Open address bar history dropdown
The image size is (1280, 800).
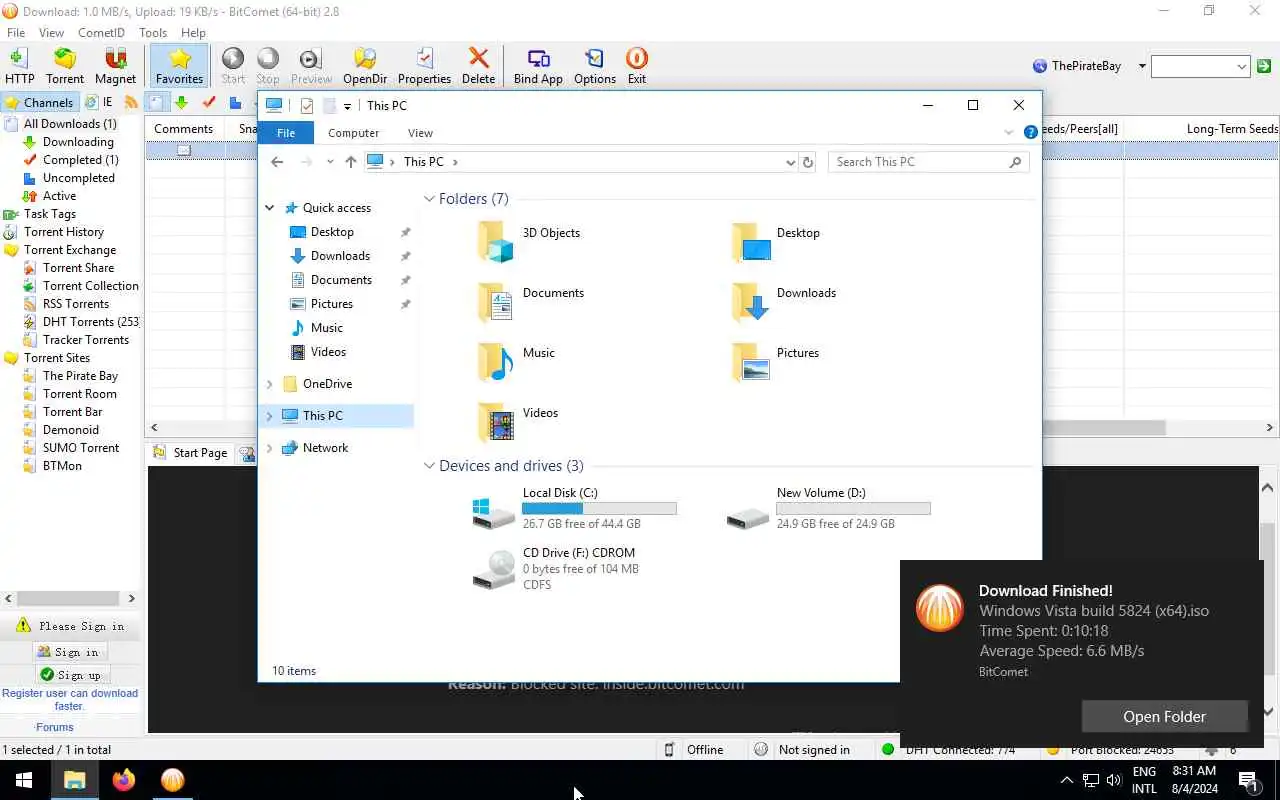point(790,162)
